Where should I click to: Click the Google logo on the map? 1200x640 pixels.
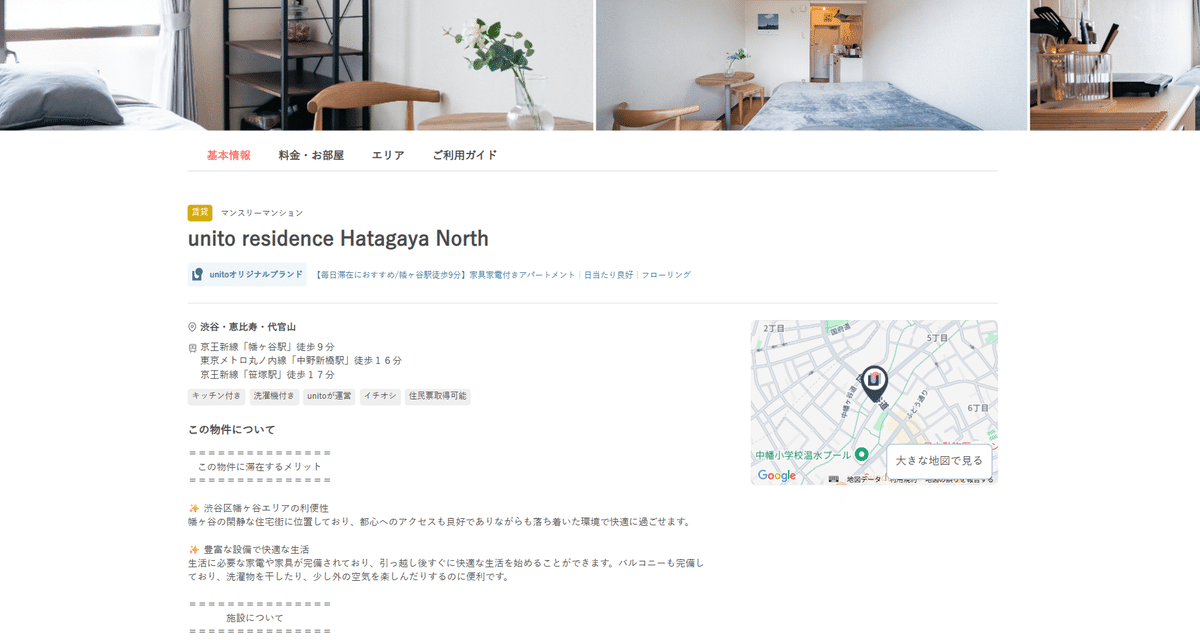(777, 476)
